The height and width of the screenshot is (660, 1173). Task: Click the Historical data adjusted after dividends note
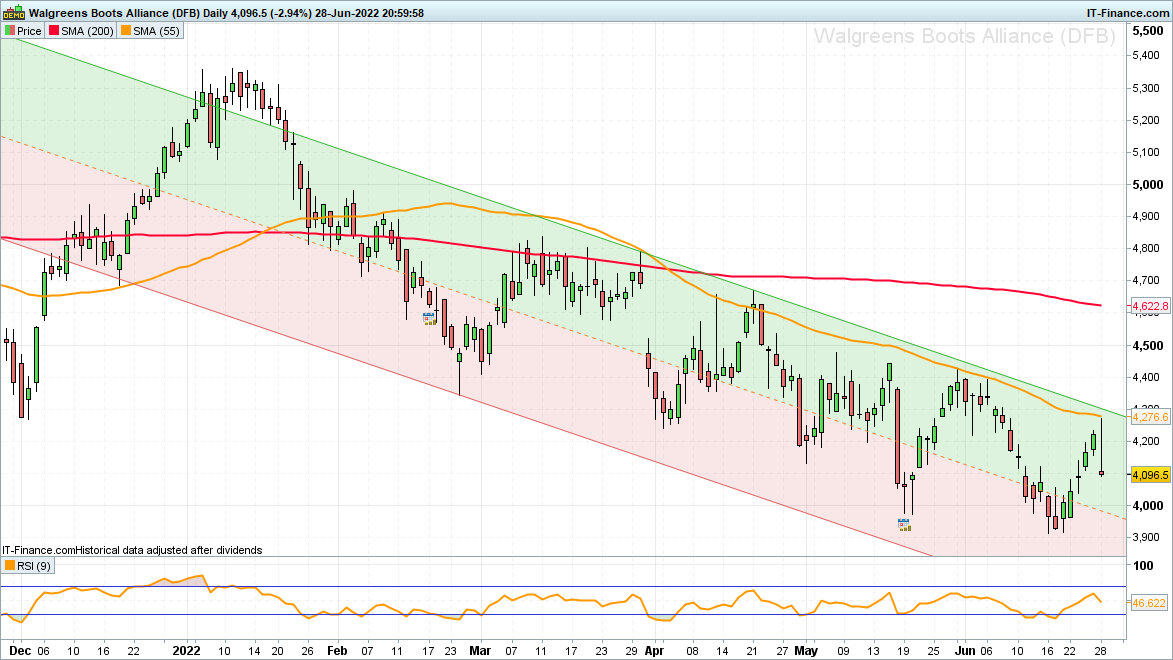tap(169, 550)
